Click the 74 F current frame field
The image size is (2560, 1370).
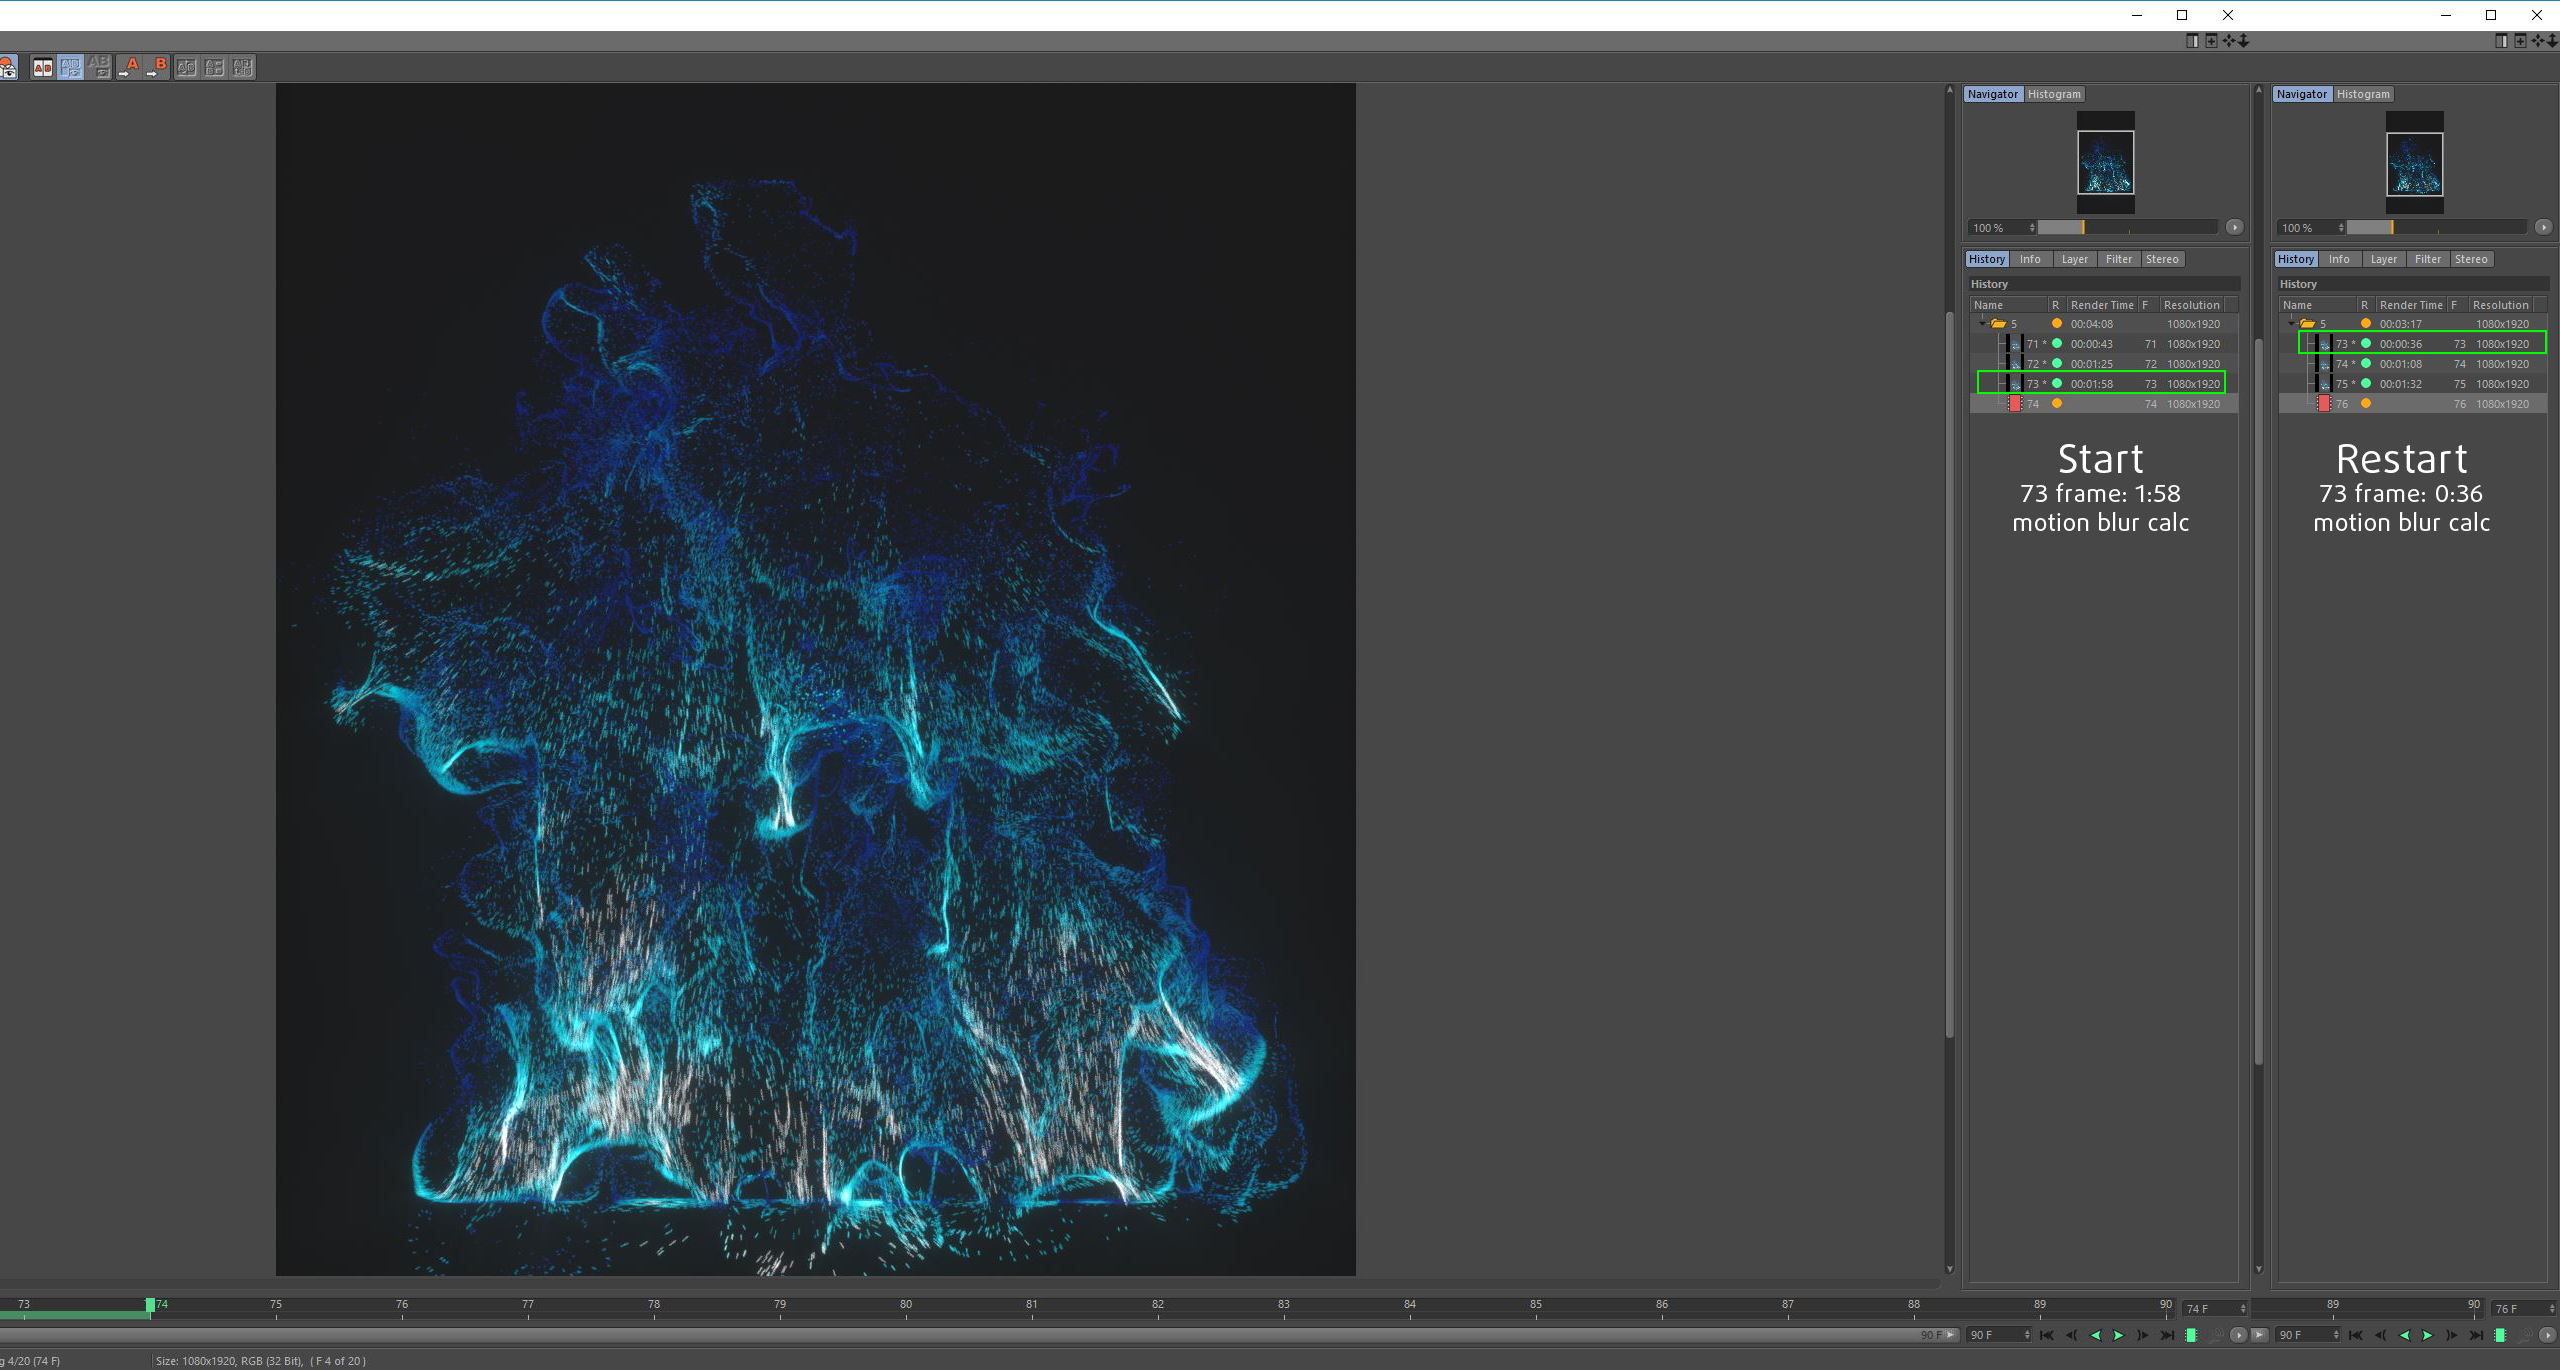(x=2207, y=1308)
